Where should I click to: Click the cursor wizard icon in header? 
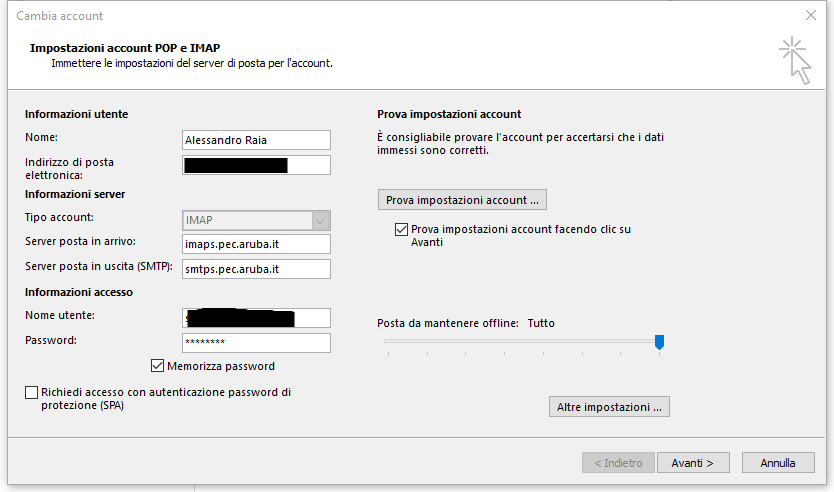795,60
